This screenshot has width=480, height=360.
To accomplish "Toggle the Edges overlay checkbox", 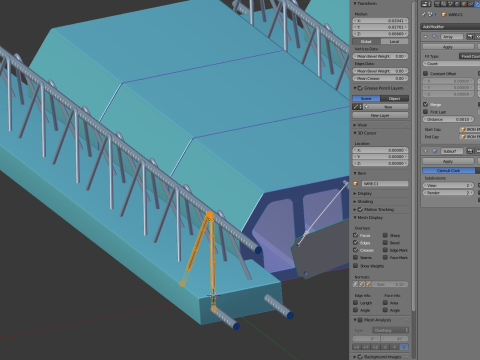I will tap(356, 243).
